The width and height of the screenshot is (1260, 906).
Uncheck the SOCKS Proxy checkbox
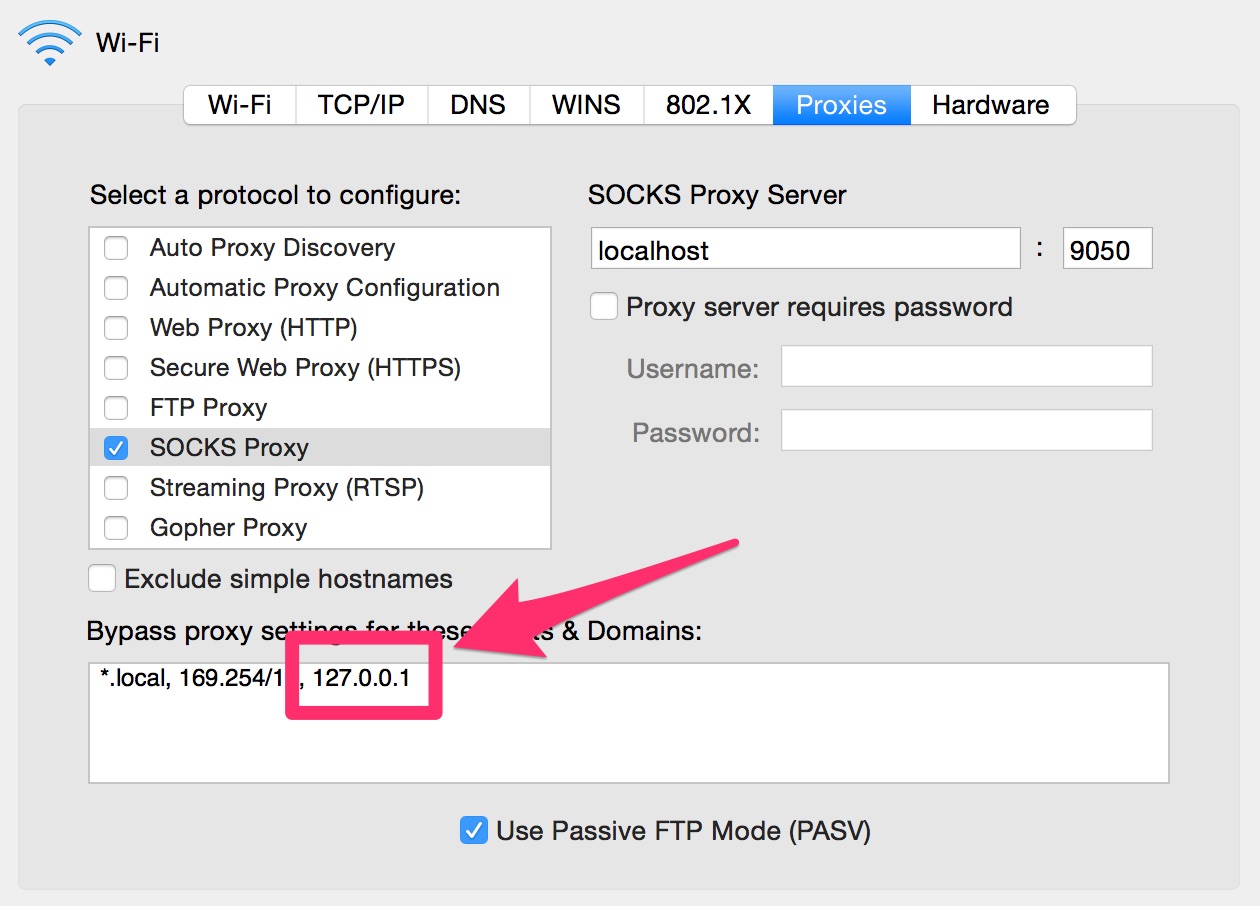(117, 448)
